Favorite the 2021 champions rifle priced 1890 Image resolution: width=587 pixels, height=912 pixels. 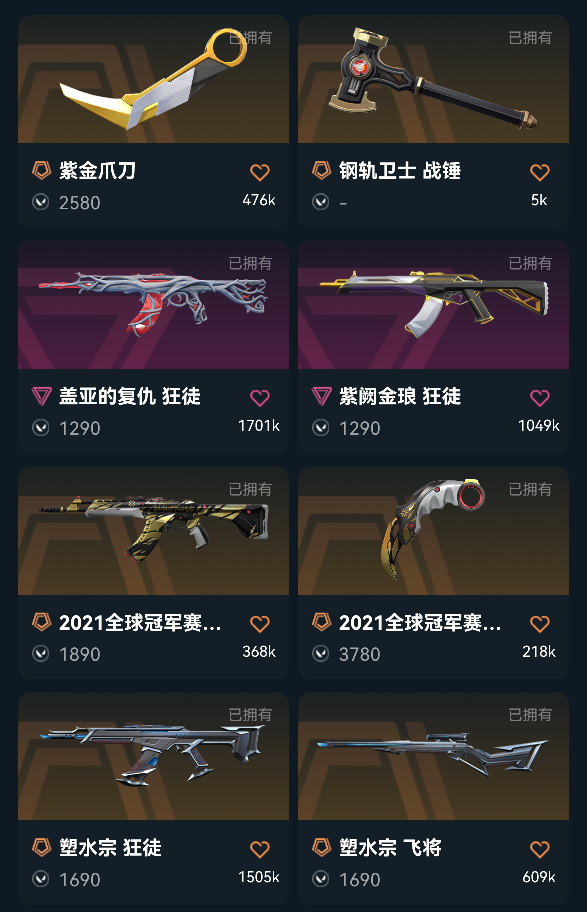259,624
